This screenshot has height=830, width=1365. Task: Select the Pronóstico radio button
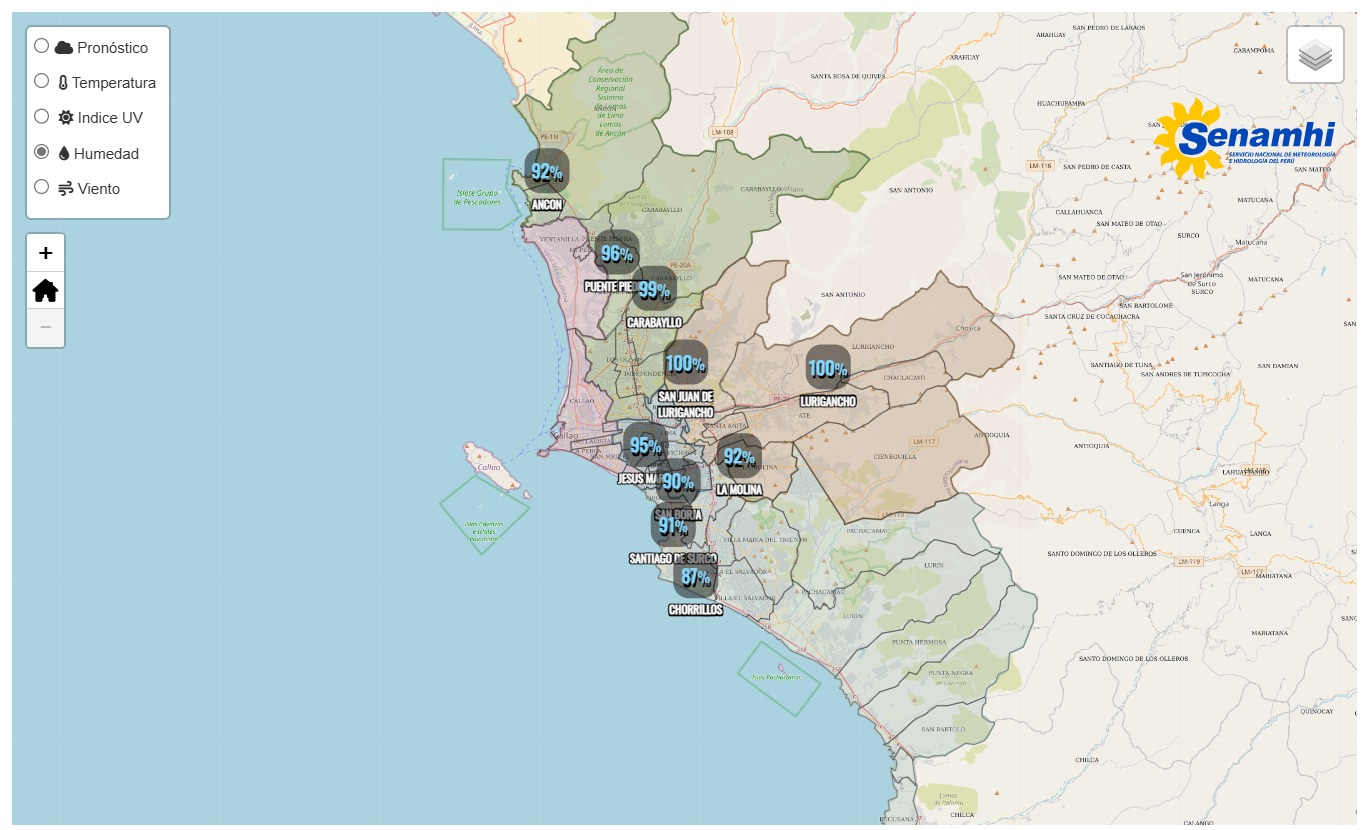click(42, 46)
